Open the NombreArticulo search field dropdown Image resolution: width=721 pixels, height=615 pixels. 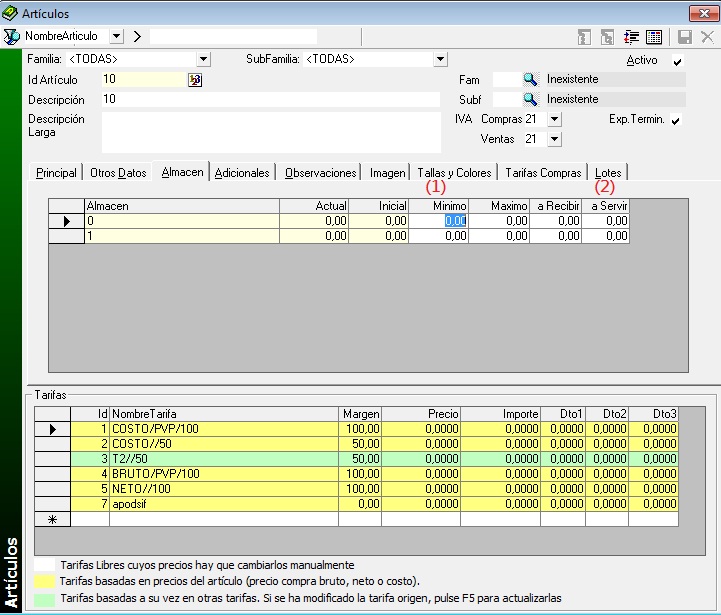coord(117,36)
